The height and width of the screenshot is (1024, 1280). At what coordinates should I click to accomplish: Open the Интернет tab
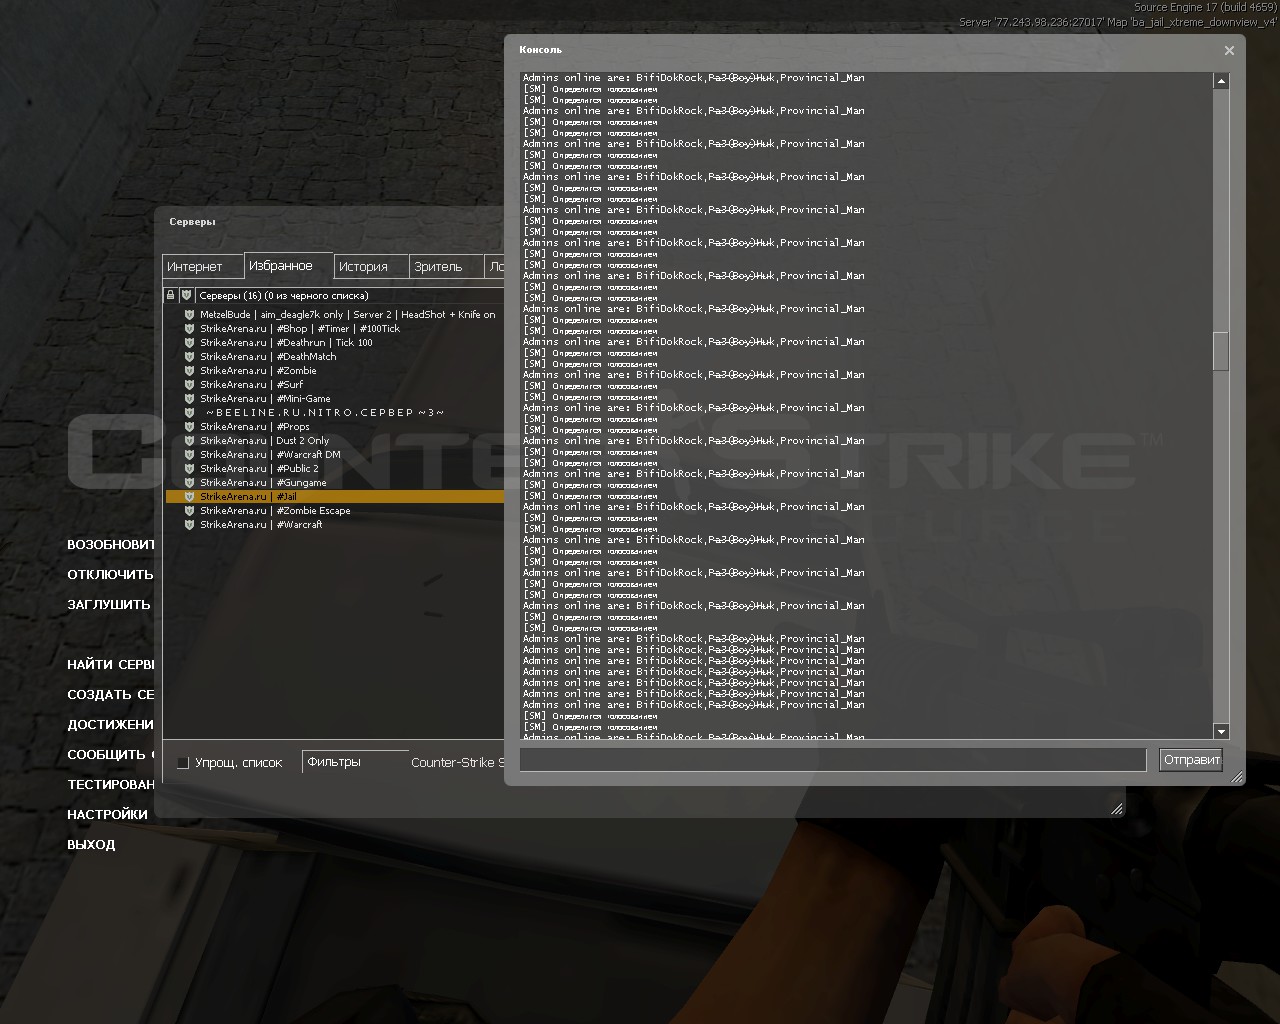pyautogui.click(x=202, y=267)
